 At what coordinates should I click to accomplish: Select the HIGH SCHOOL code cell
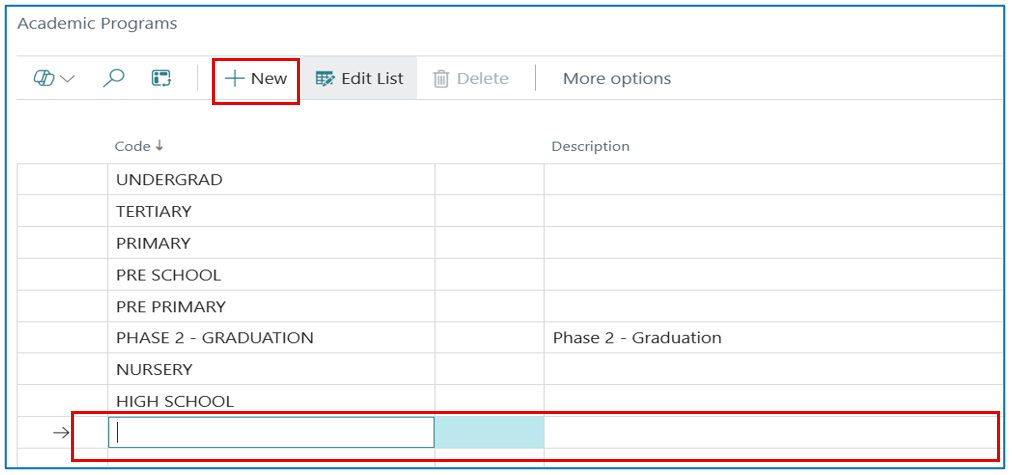click(272, 401)
